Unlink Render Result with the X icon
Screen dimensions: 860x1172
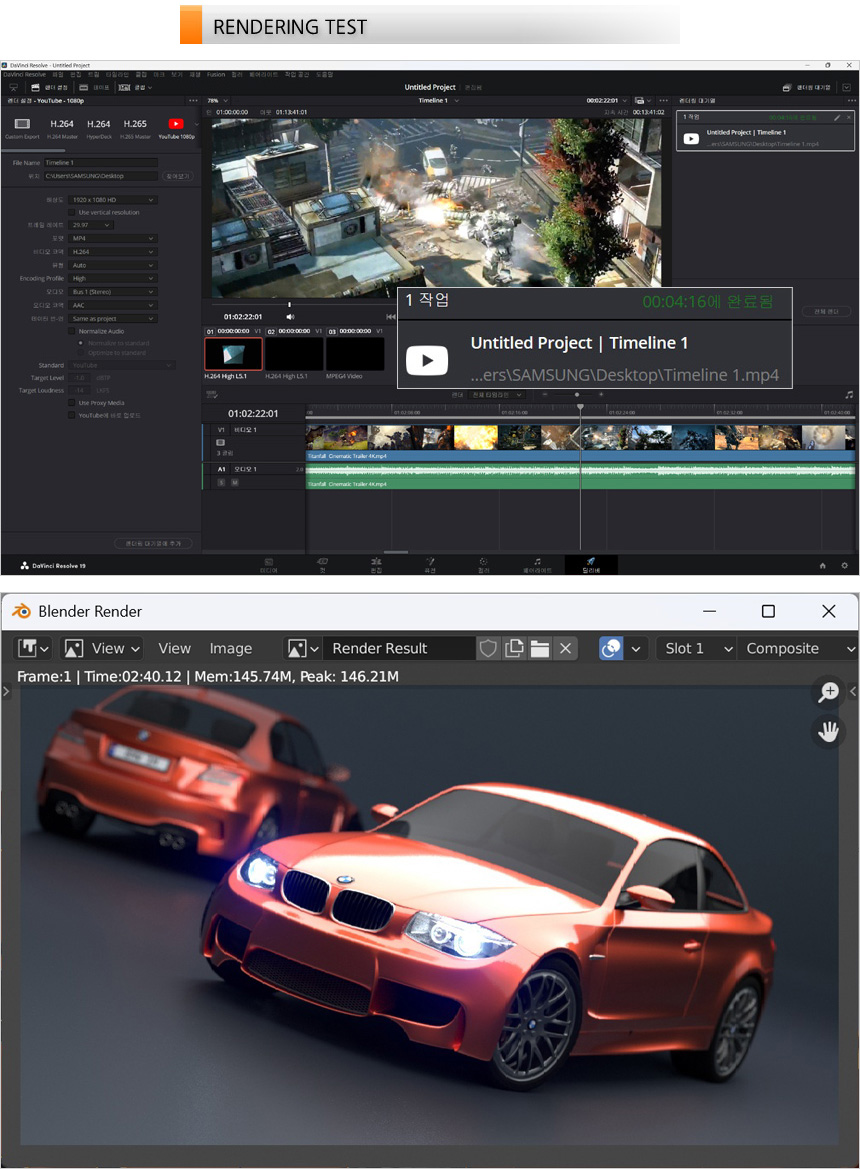coord(565,648)
